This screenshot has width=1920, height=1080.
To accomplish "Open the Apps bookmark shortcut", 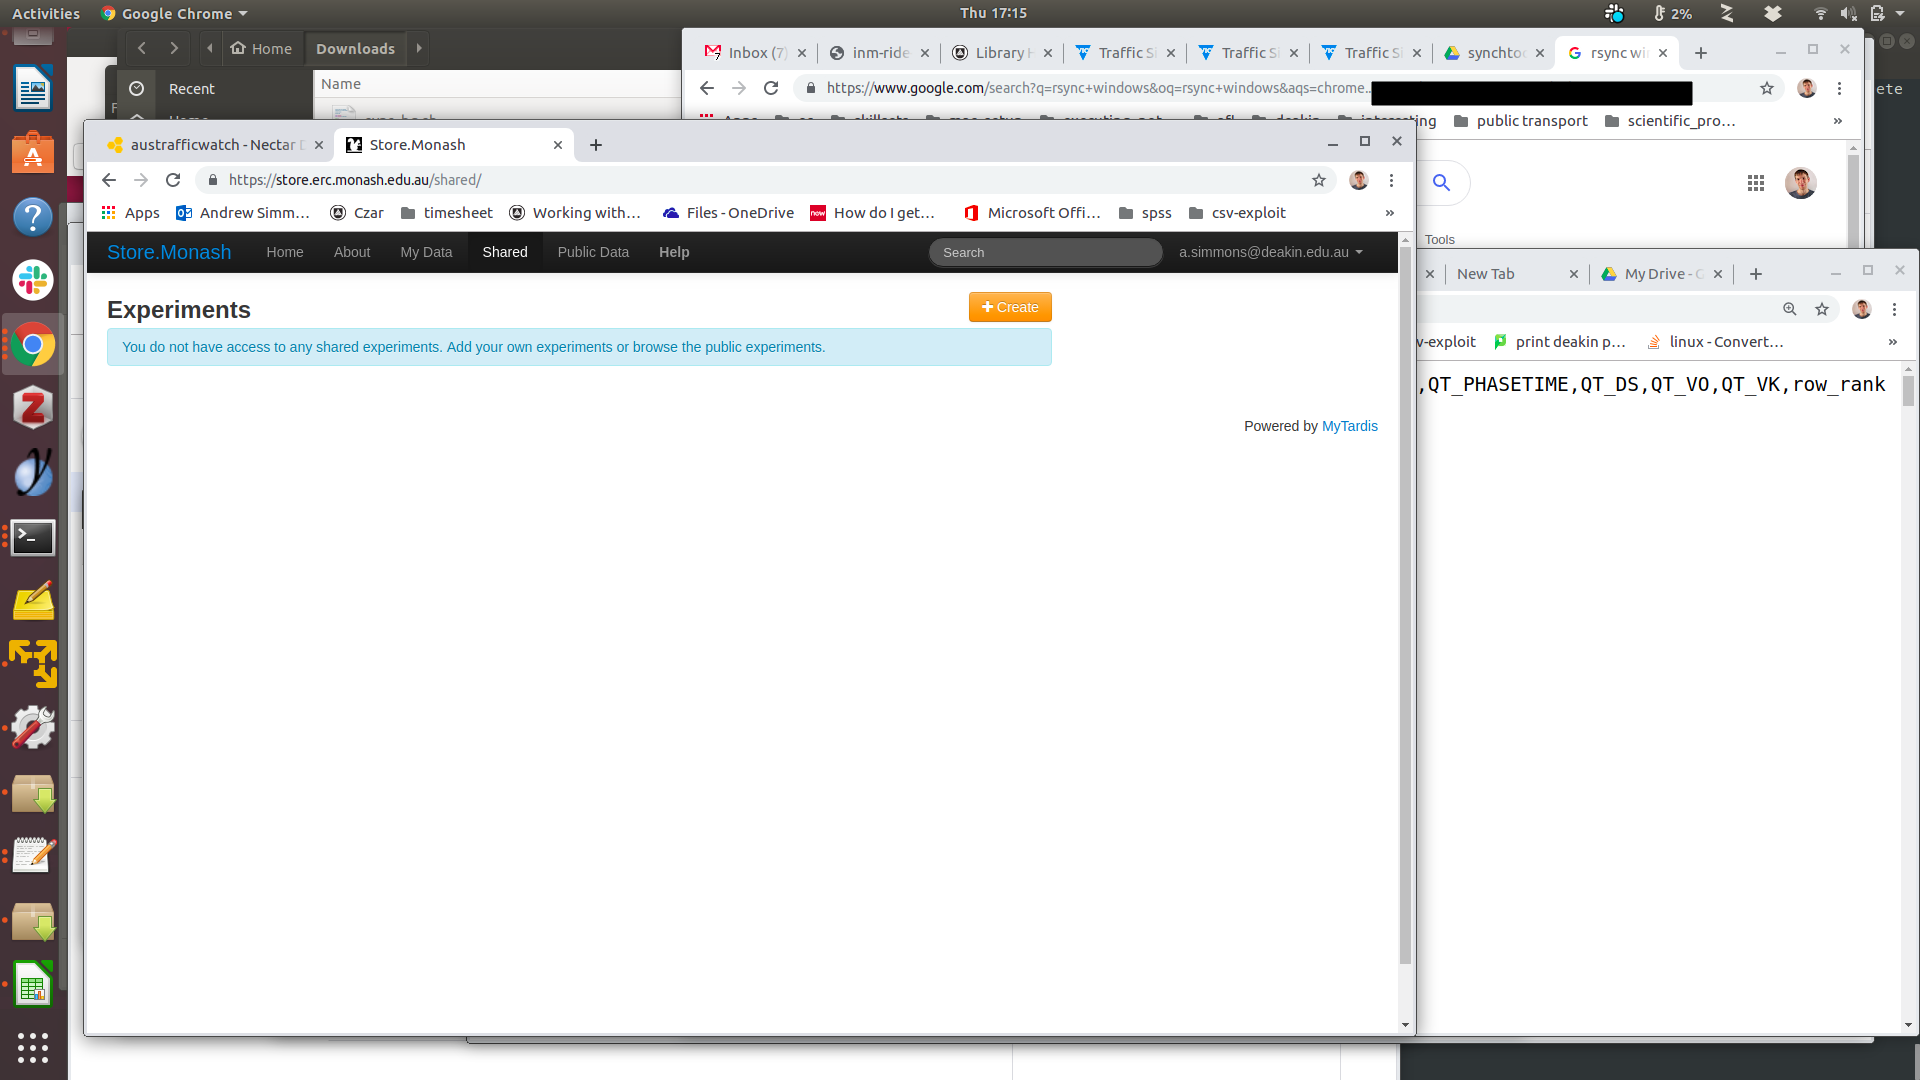I will coord(131,213).
